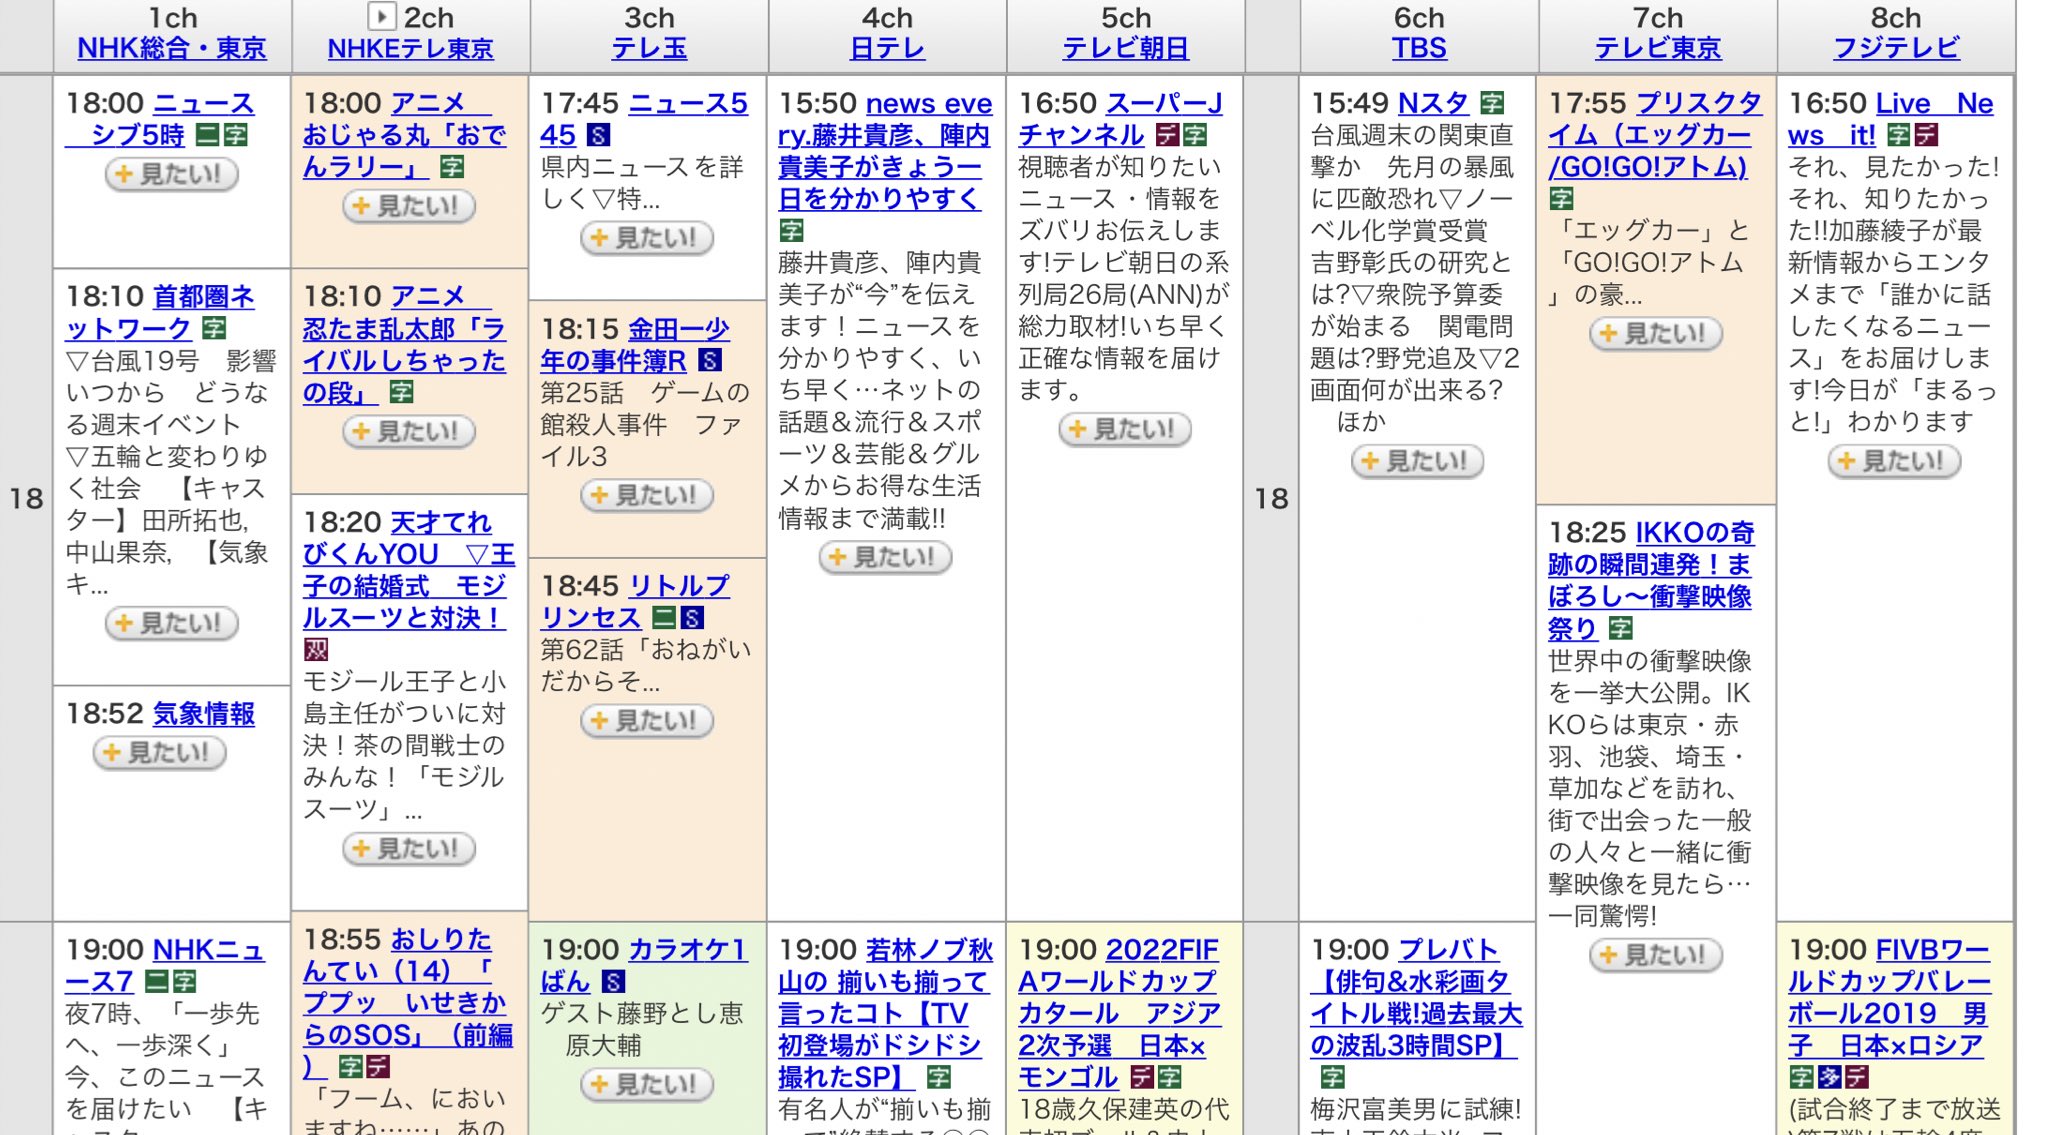Open フジテレビ channel header link
This screenshot has height=1135, width=2048.
tap(1895, 48)
